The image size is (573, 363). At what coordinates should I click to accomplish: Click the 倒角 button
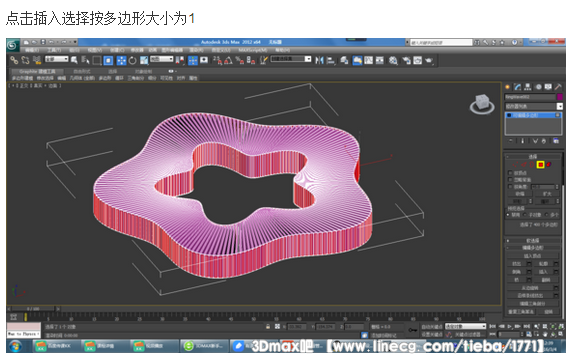(x=517, y=272)
